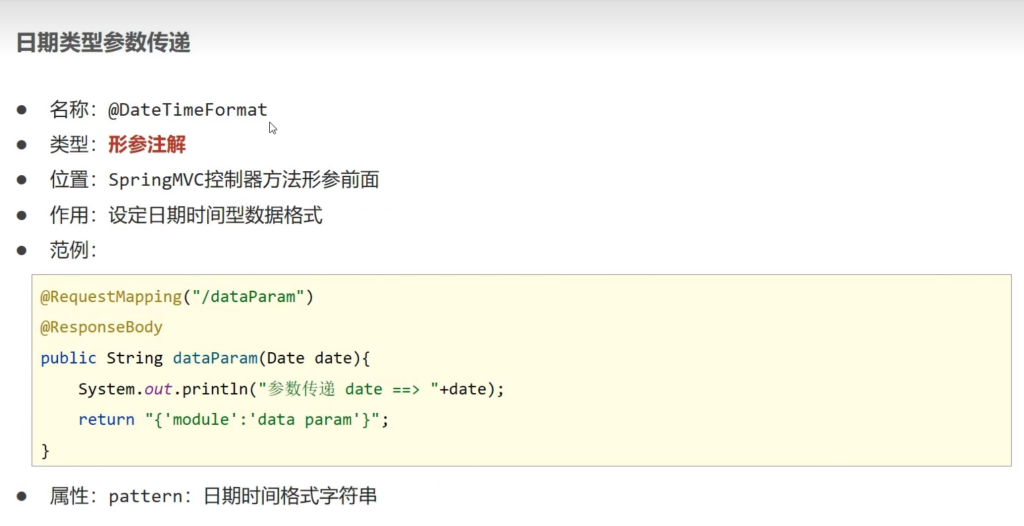Click the @ResponseBody annotation line
Screen dimensions: 1024x526
pyautogui.click(x=101, y=327)
